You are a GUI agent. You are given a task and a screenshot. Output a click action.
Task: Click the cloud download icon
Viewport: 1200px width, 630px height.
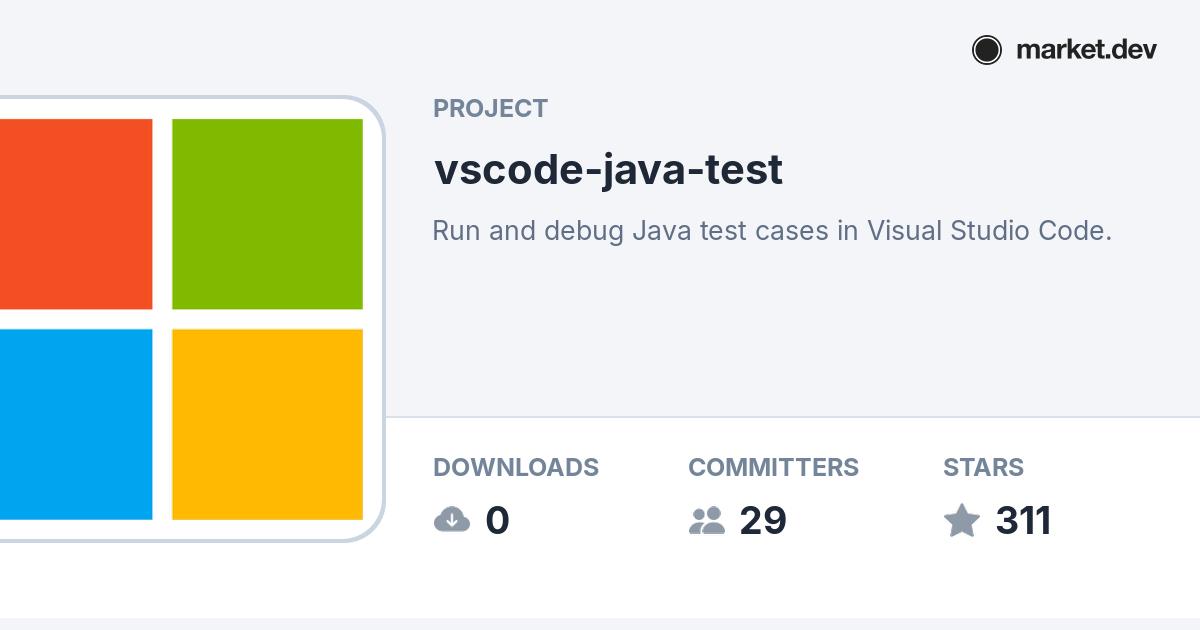tap(452, 520)
